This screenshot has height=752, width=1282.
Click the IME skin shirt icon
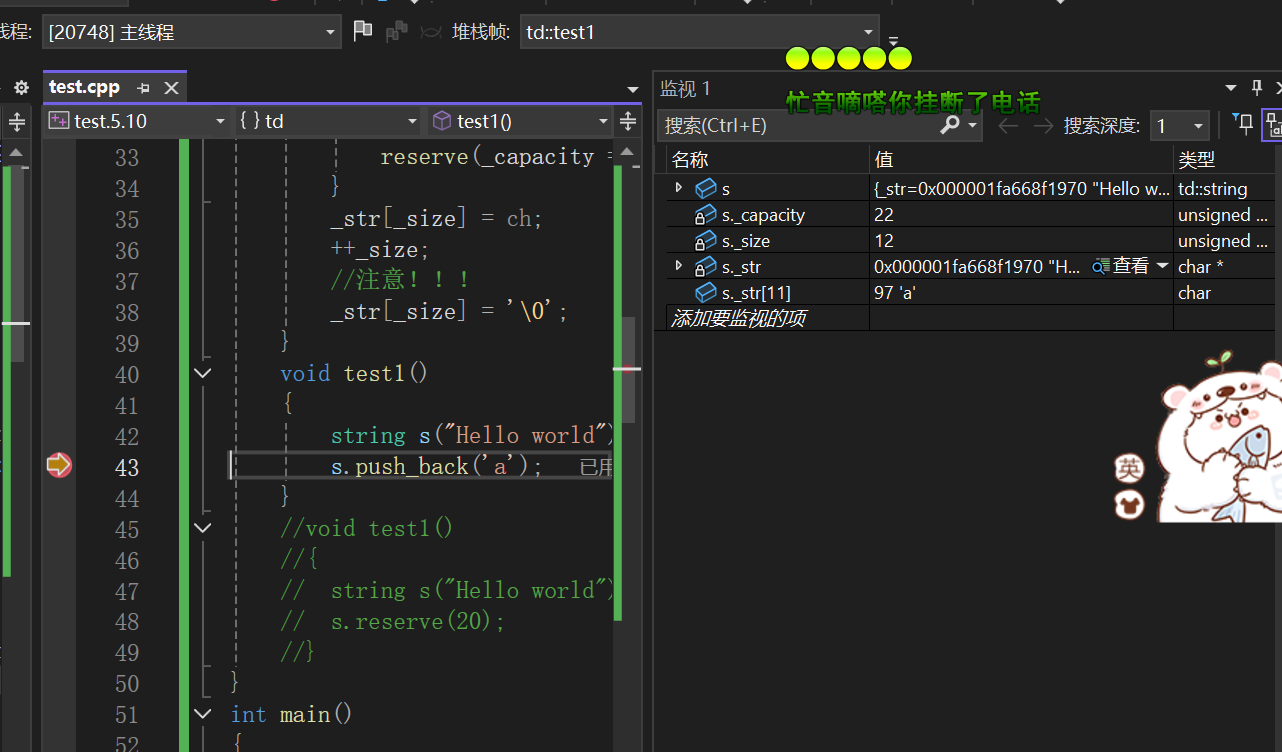pyautogui.click(x=1130, y=505)
